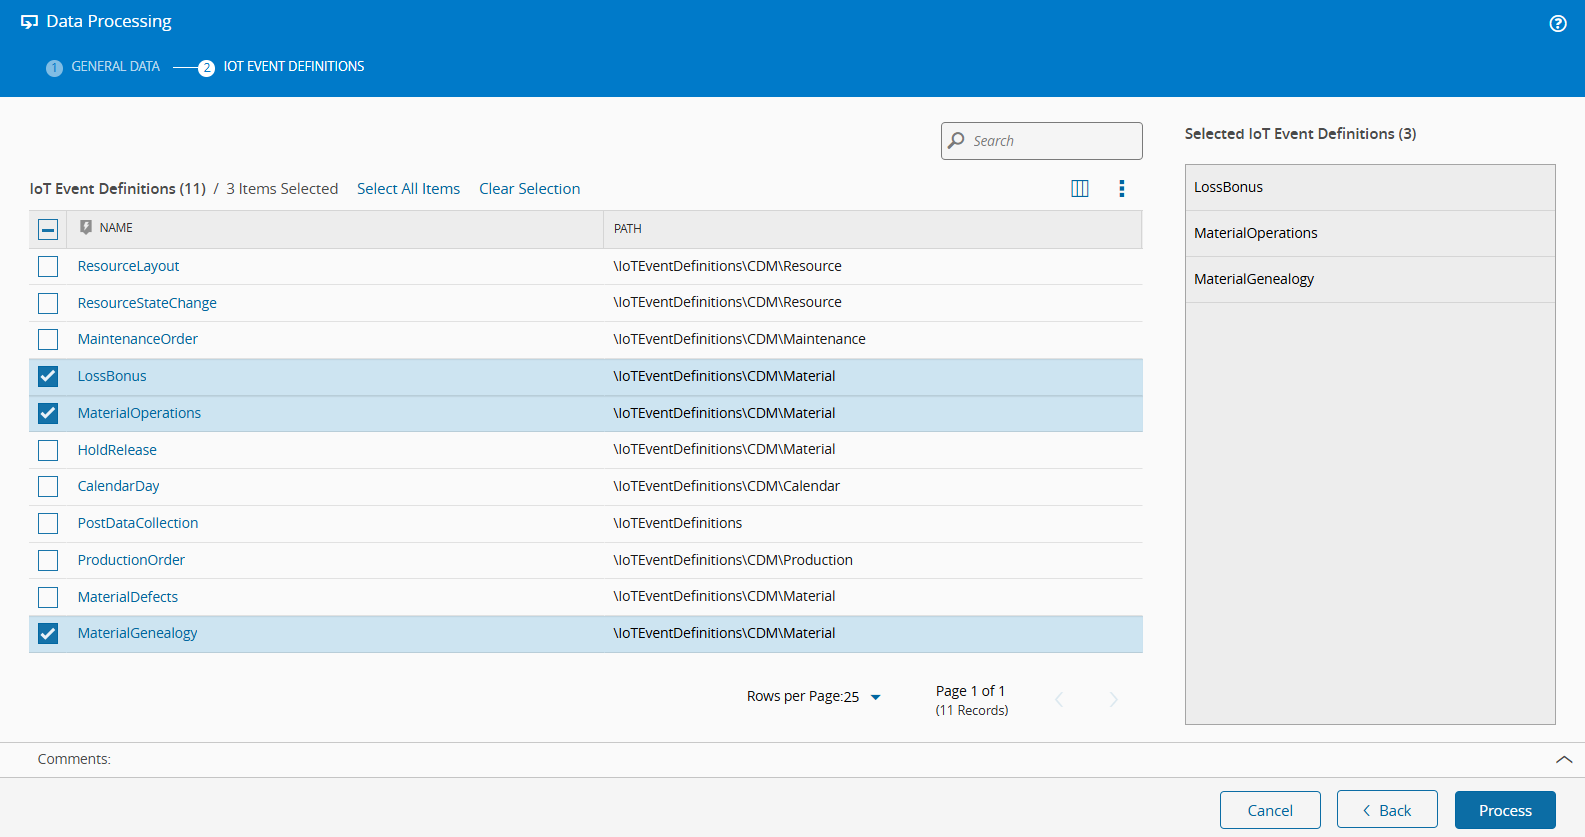Click the search magnifier icon

coord(957,141)
